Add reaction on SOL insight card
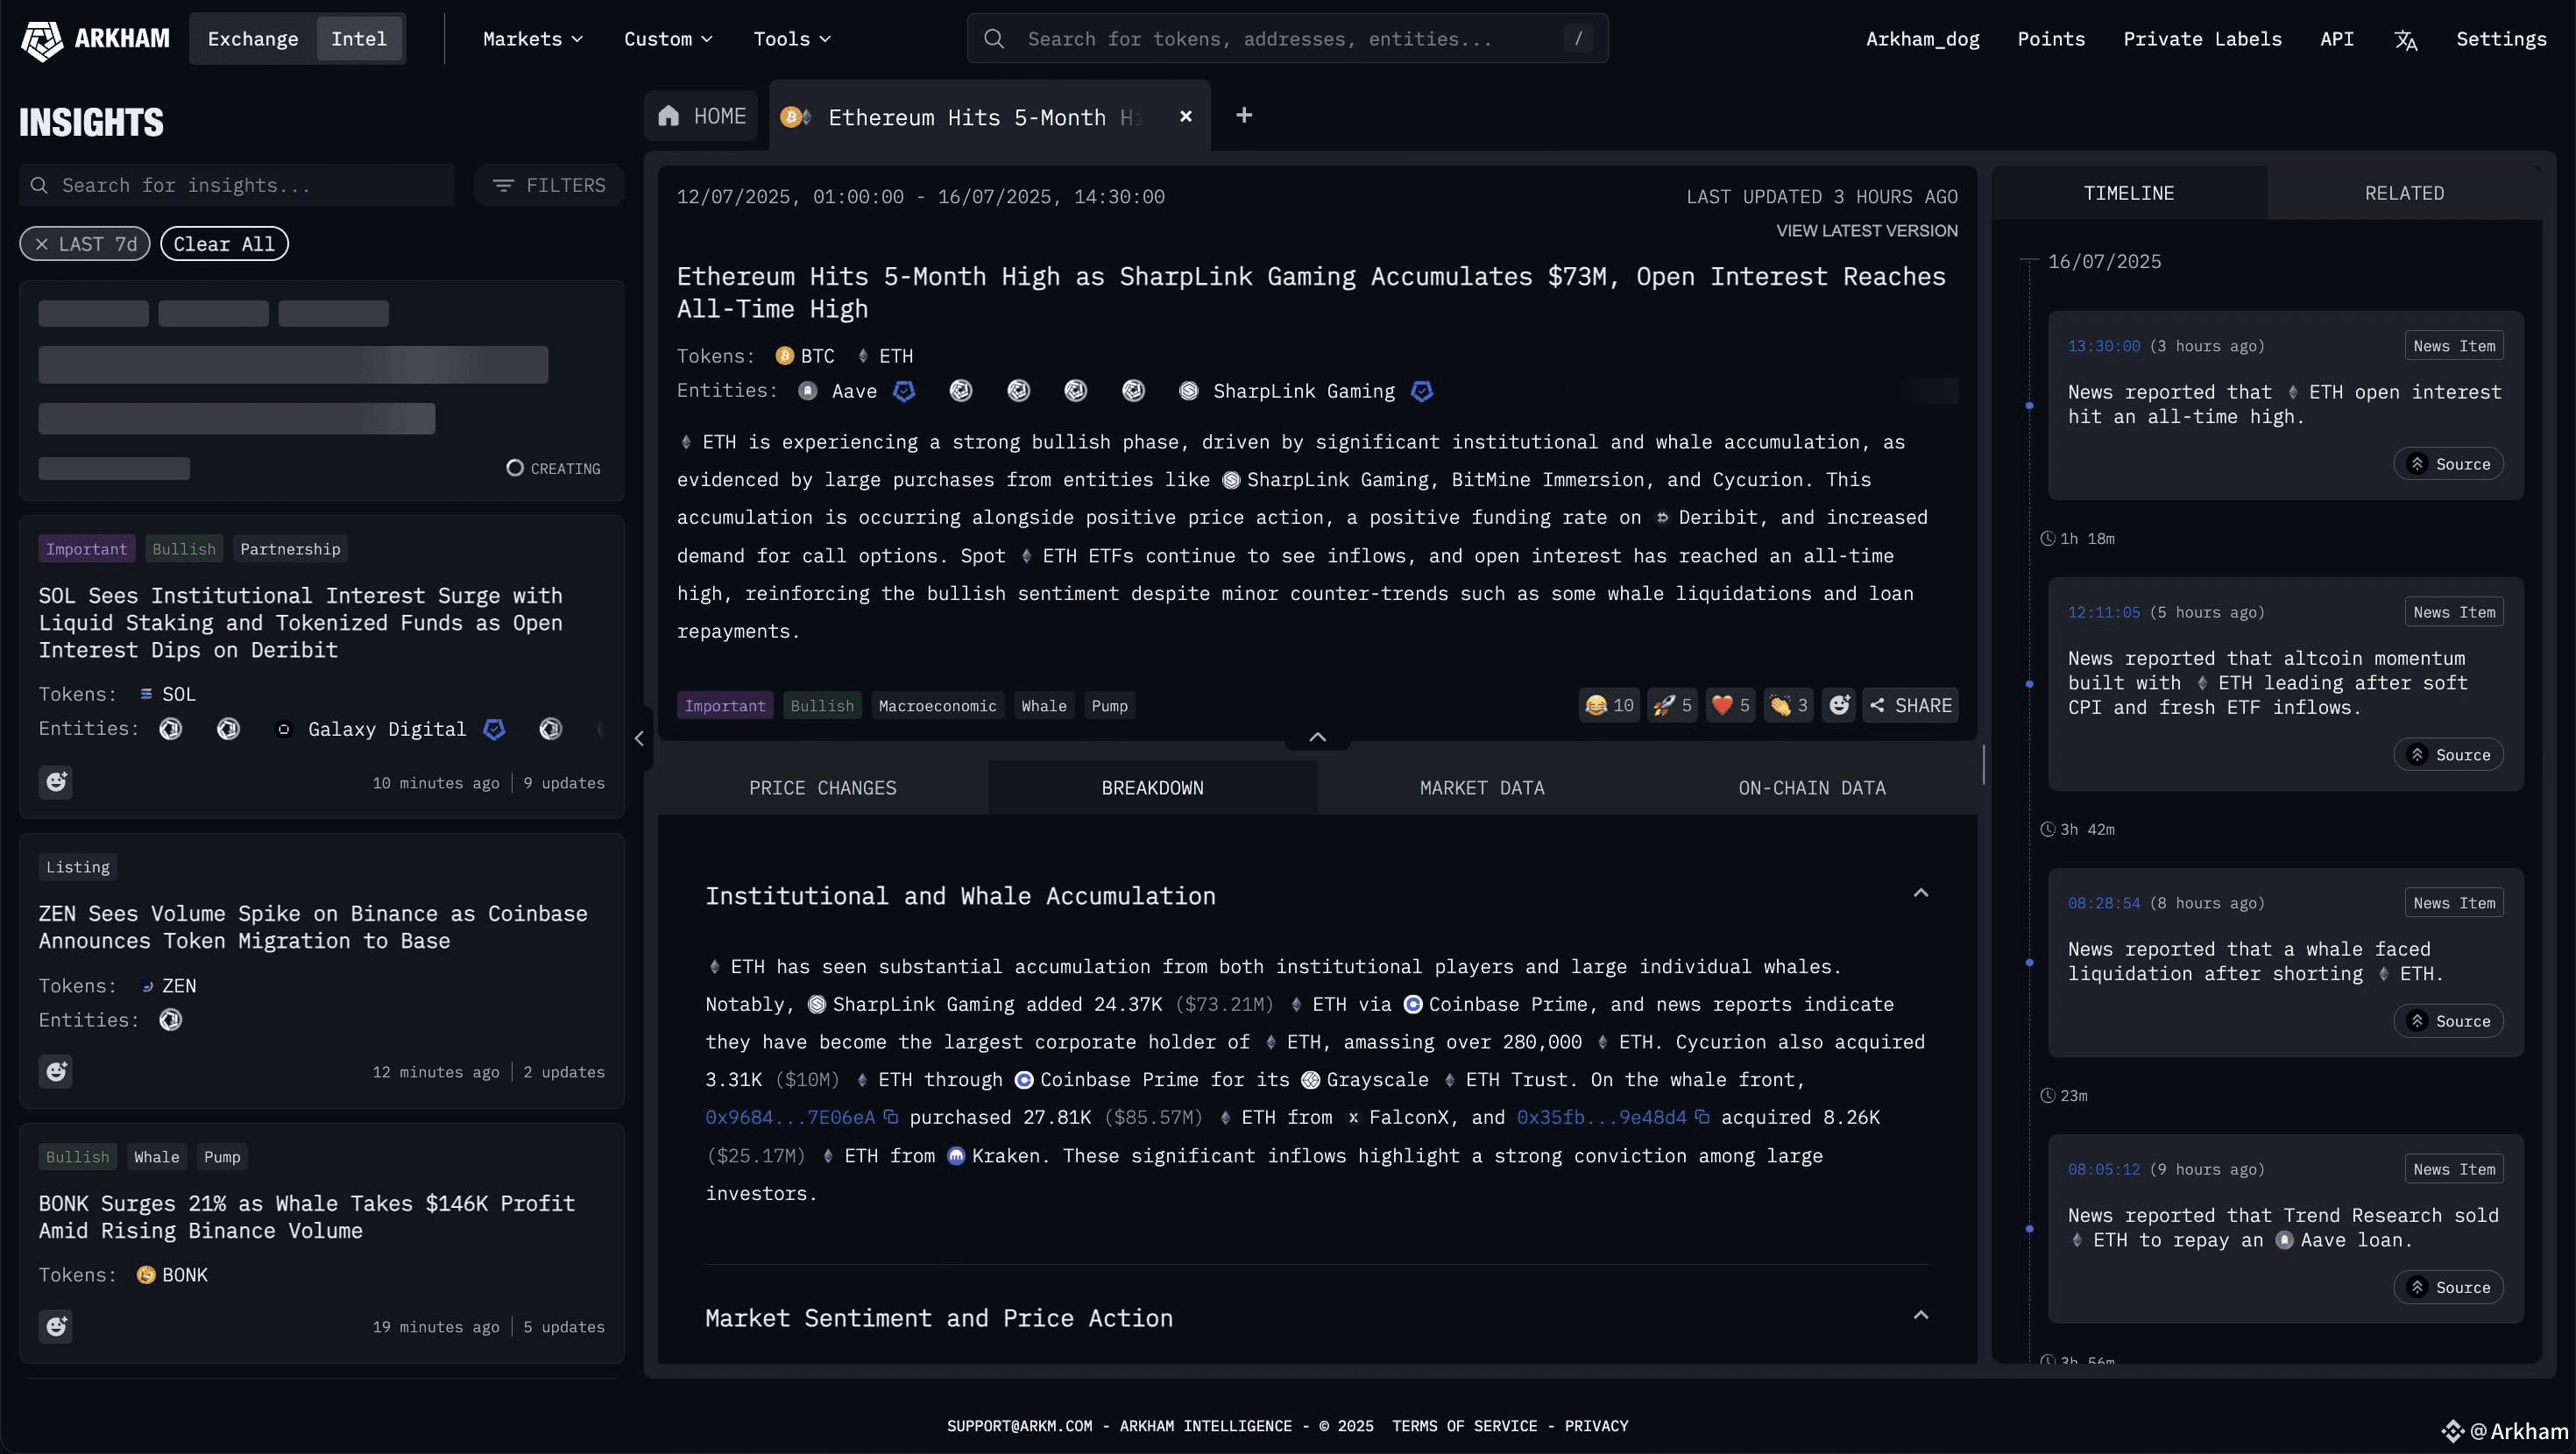The image size is (2576, 1454). [x=56, y=782]
